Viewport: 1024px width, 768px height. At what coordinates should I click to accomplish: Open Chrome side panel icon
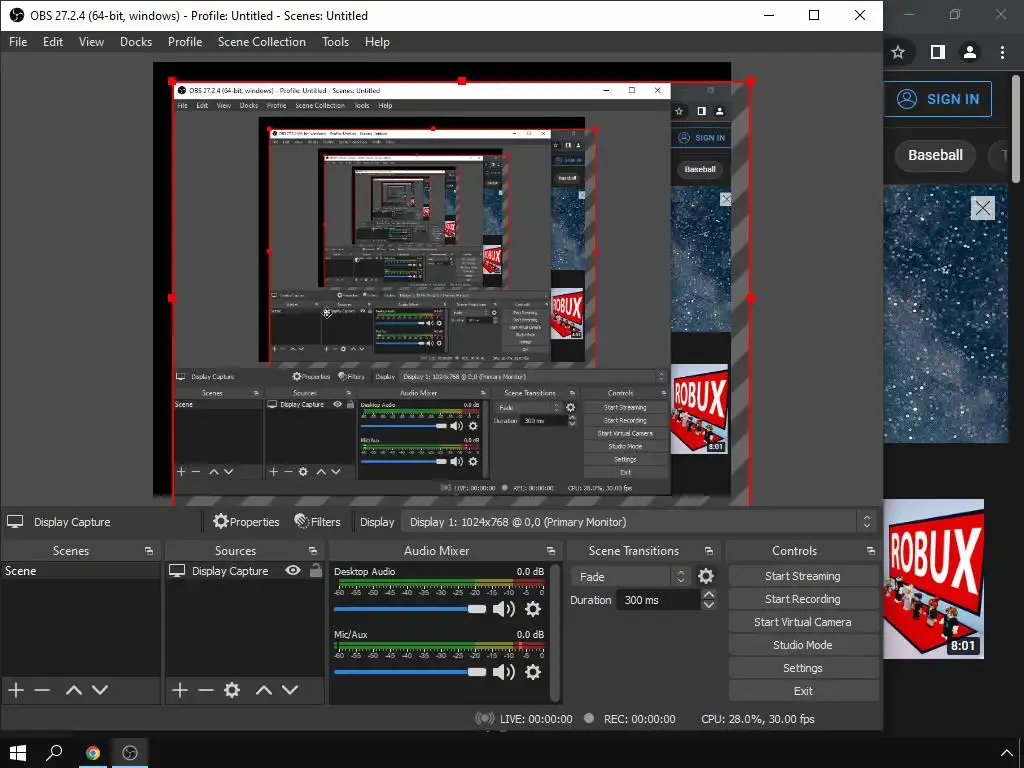point(938,52)
